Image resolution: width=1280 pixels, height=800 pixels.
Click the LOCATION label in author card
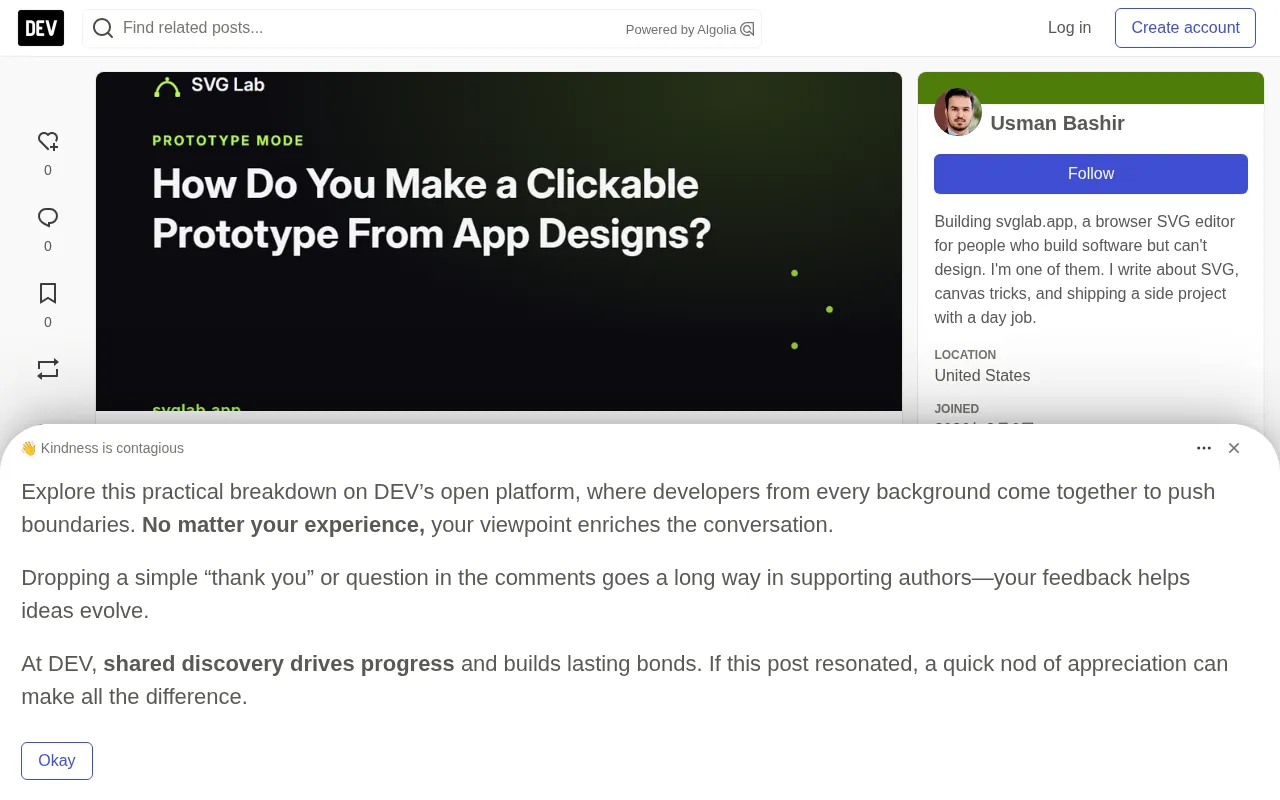tap(965, 355)
